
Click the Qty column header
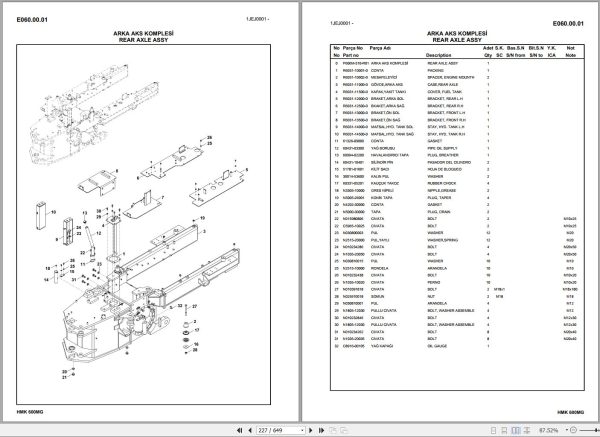tap(488, 55)
